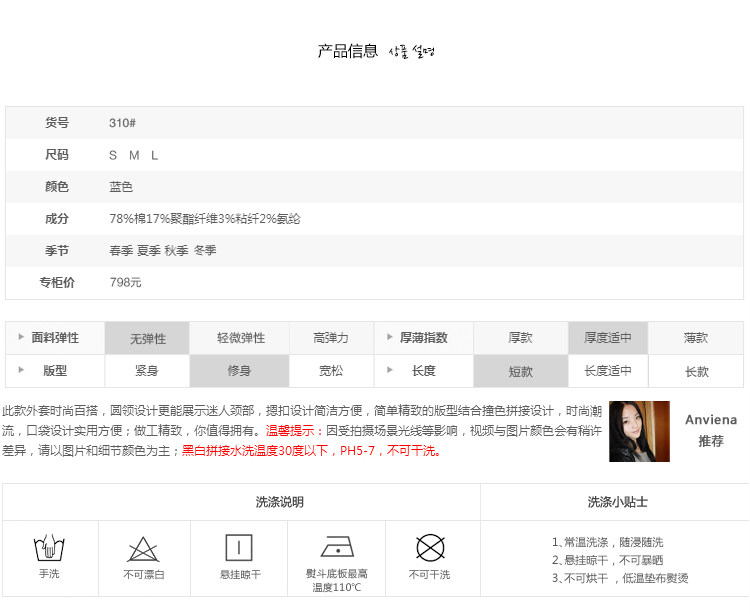
Task: Select highlighted 厚度适中 cell
Action: click(608, 338)
